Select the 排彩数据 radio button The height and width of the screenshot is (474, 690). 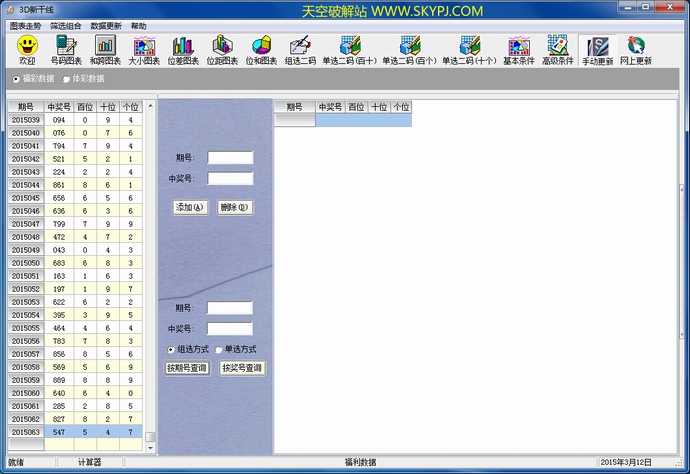(x=67, y=78)
